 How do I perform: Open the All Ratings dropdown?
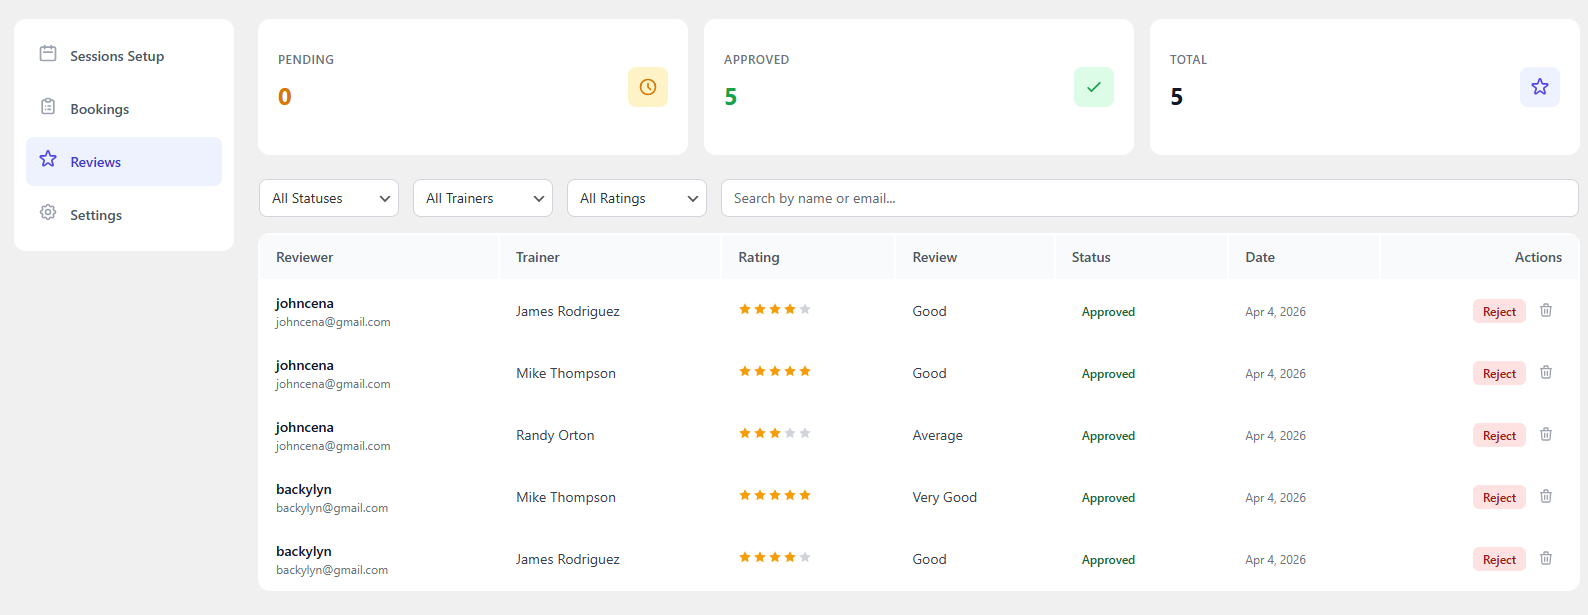(637, 198)
